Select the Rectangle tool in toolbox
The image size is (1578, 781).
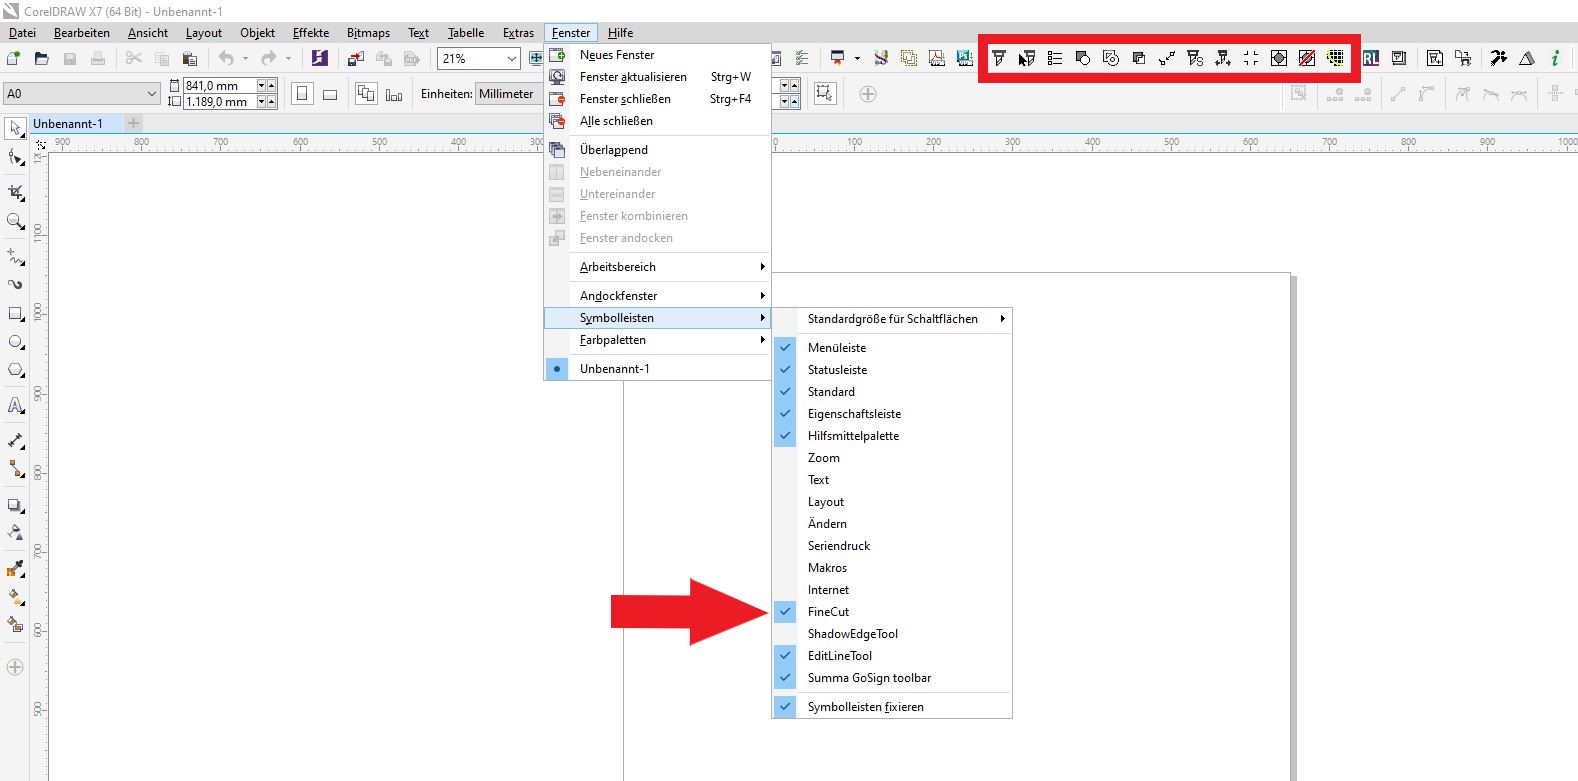pos(15,314)
